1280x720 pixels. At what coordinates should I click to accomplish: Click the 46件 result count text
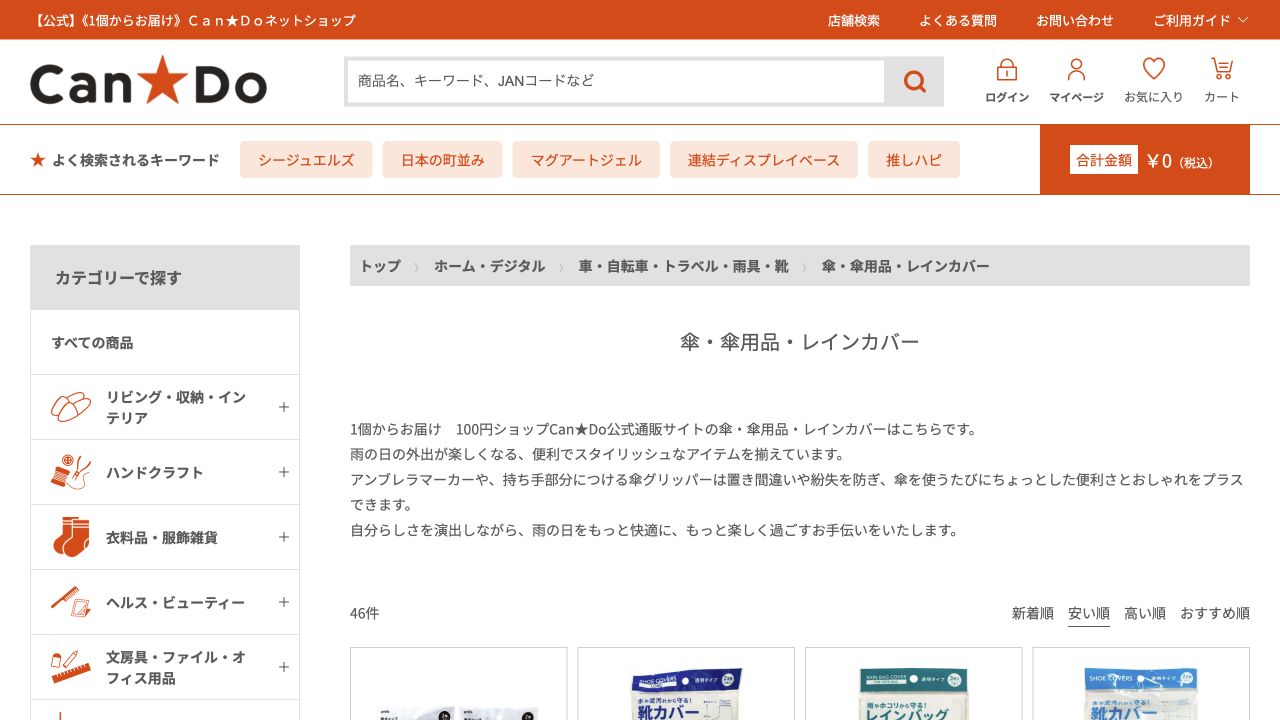pyautogui.click(x=365, y=613)
